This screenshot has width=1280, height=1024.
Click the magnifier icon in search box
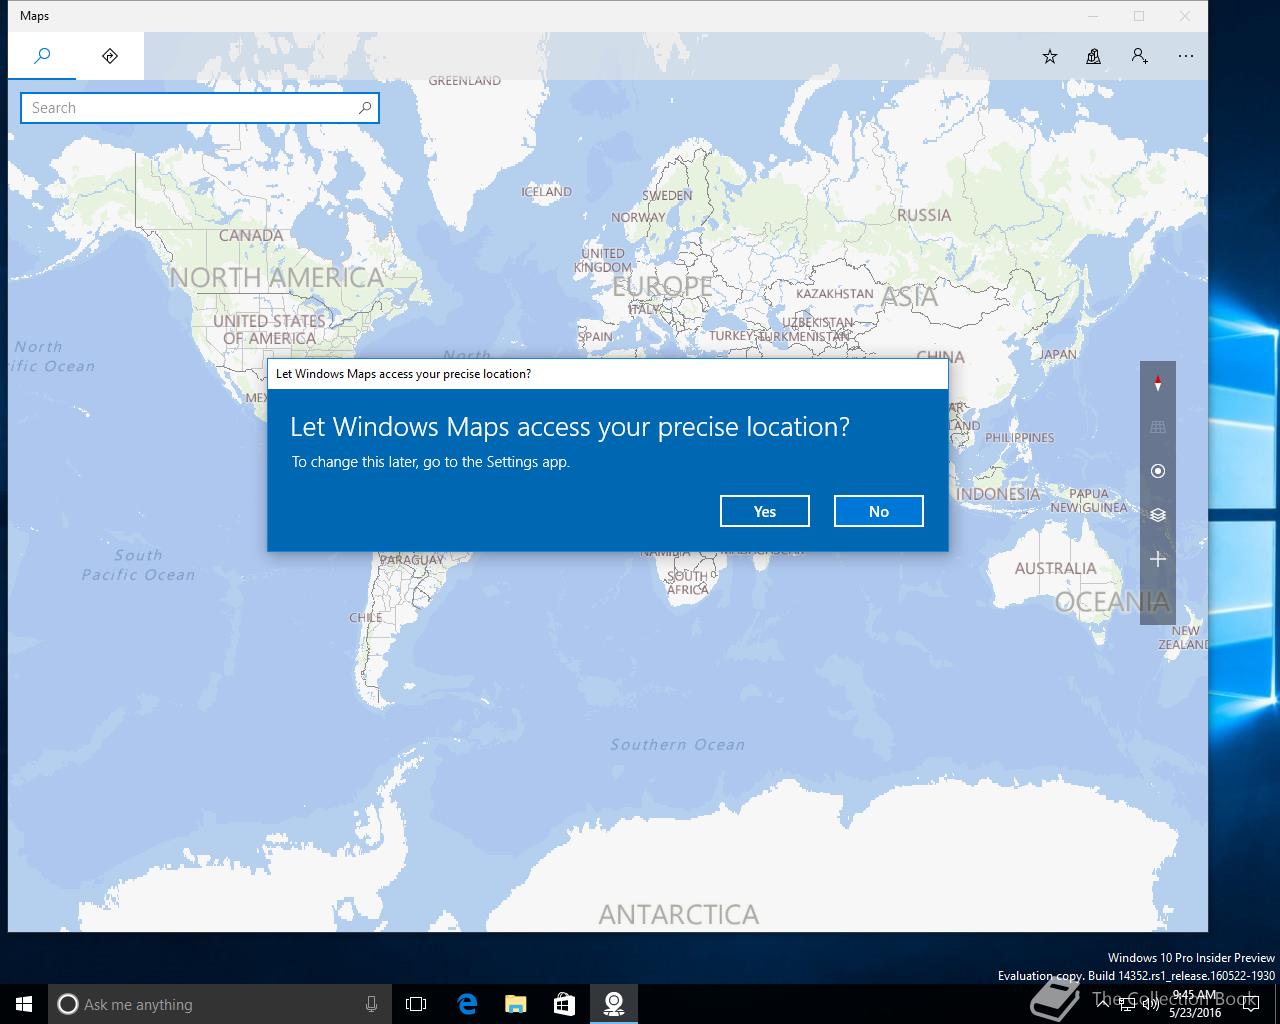(x=365, y=108)
